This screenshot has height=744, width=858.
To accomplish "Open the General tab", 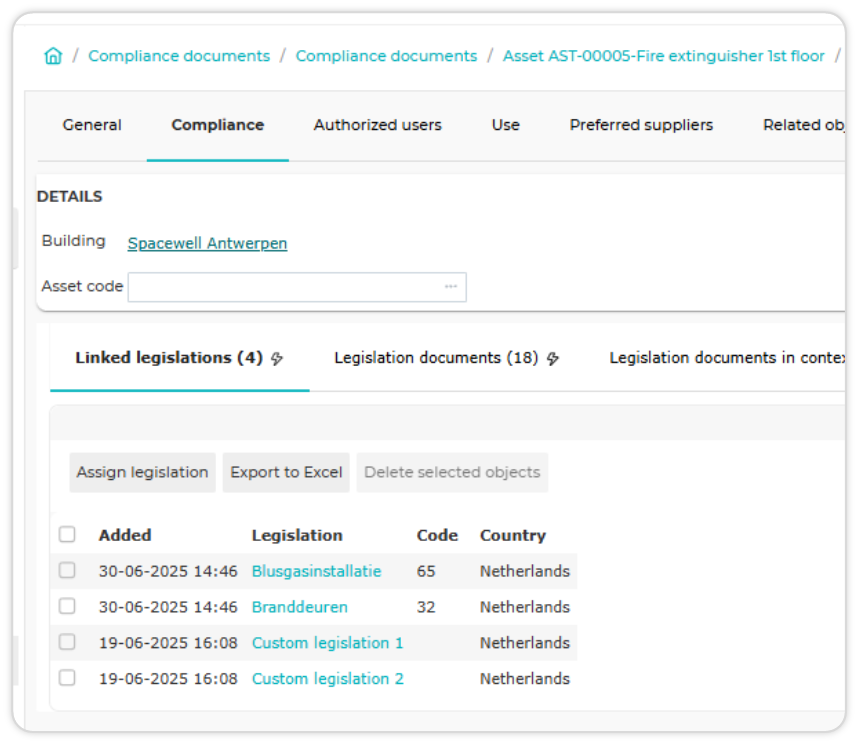I will 92,125.
